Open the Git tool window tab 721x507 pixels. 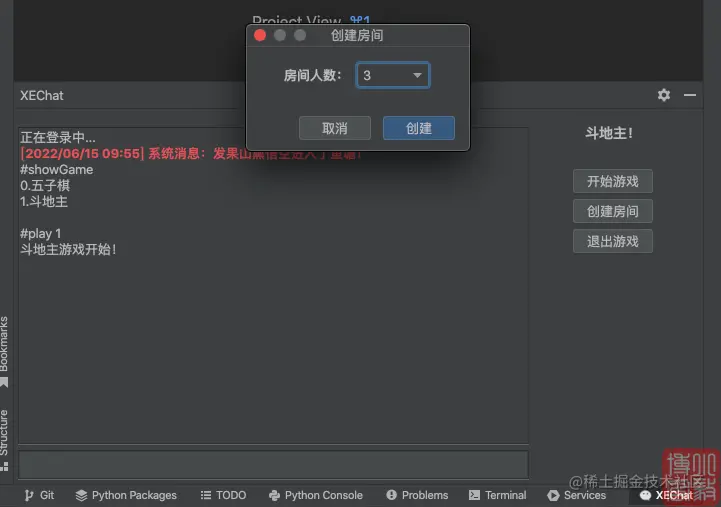[x=40, y=495]
